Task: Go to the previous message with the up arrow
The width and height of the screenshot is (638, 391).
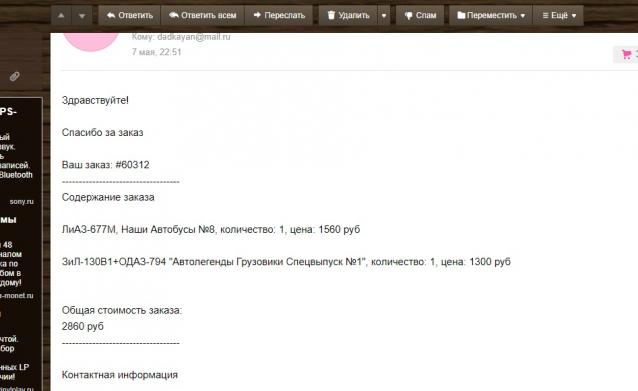Action: point(61,15)
